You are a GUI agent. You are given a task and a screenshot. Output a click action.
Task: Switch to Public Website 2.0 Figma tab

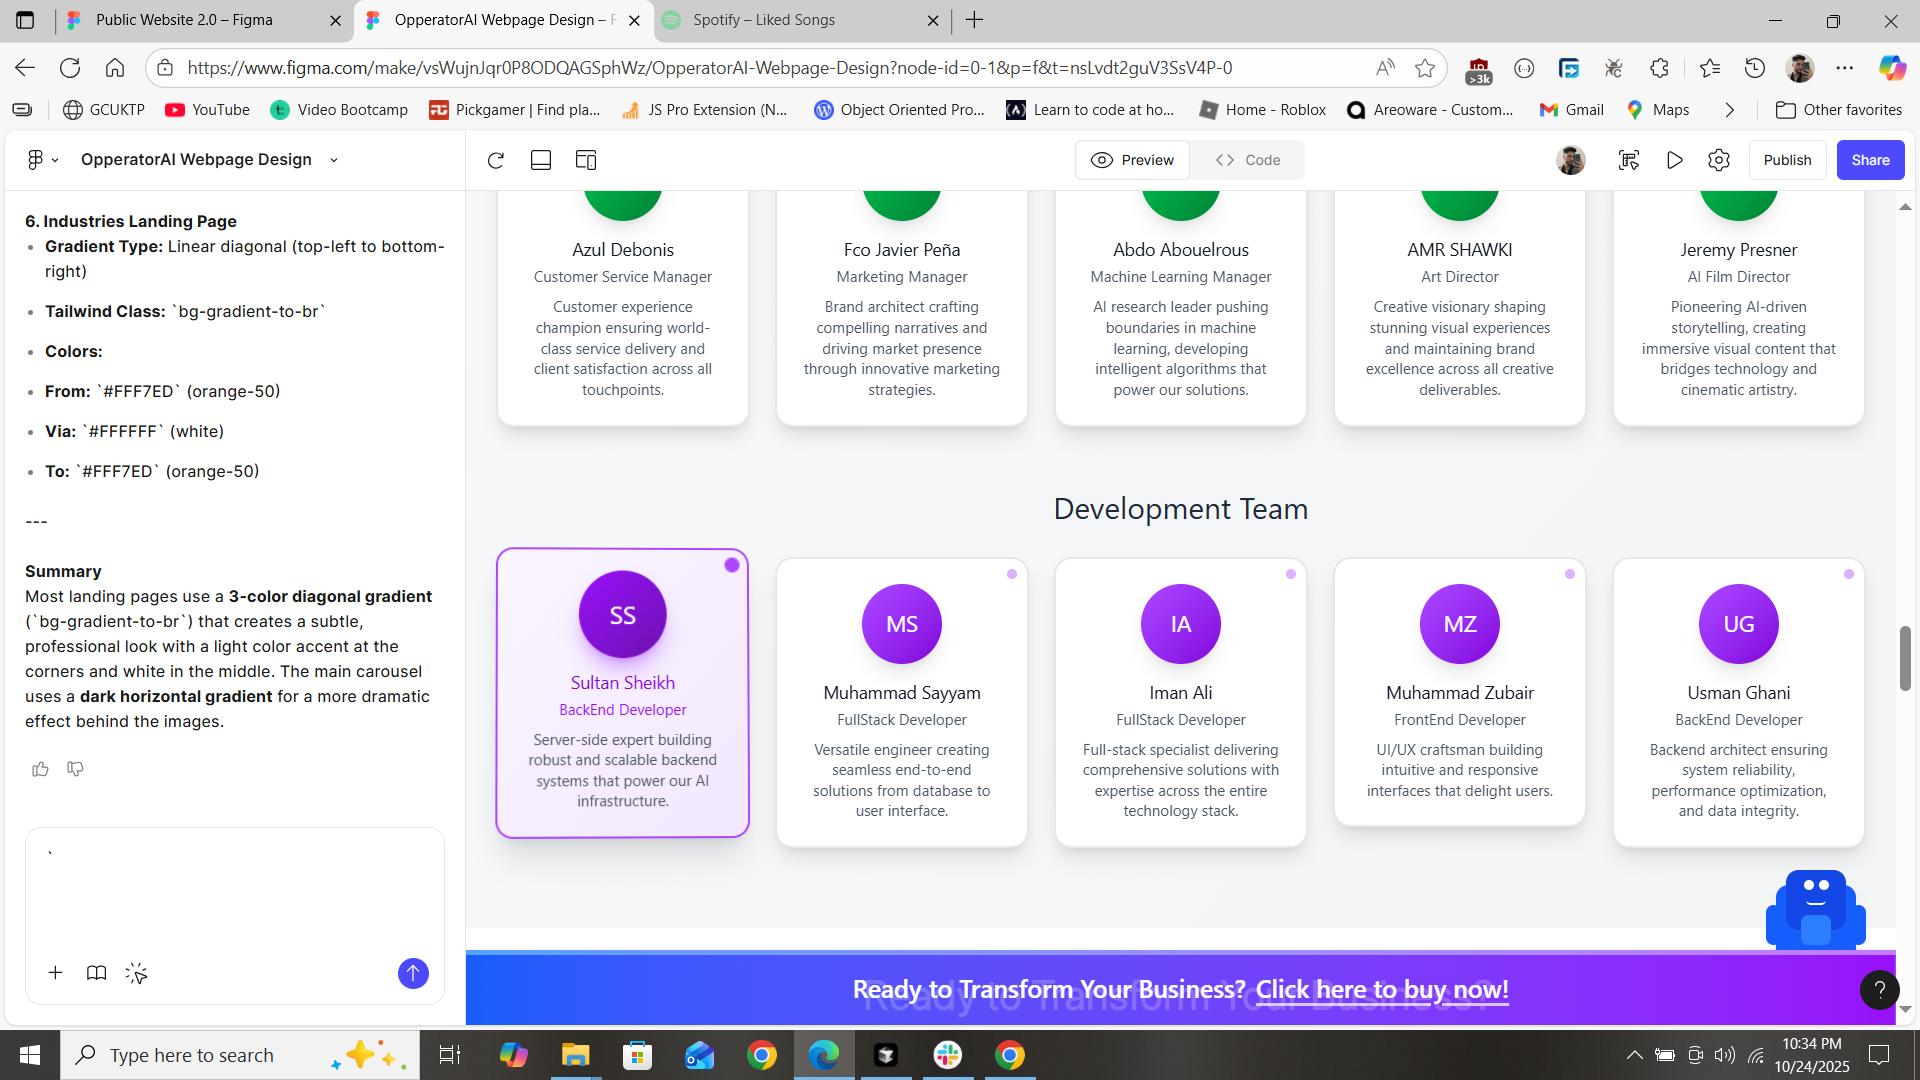pos(184,20)
